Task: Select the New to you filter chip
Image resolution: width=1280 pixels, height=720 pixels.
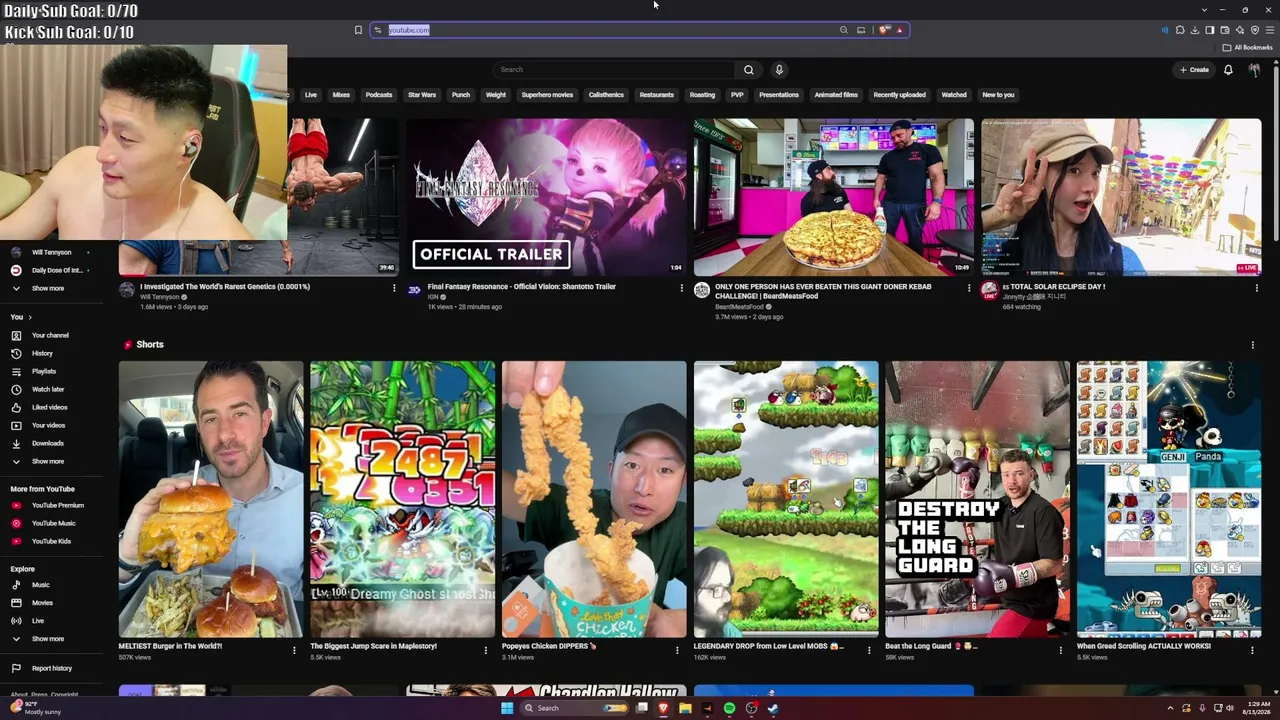Action: pos(998,95)
